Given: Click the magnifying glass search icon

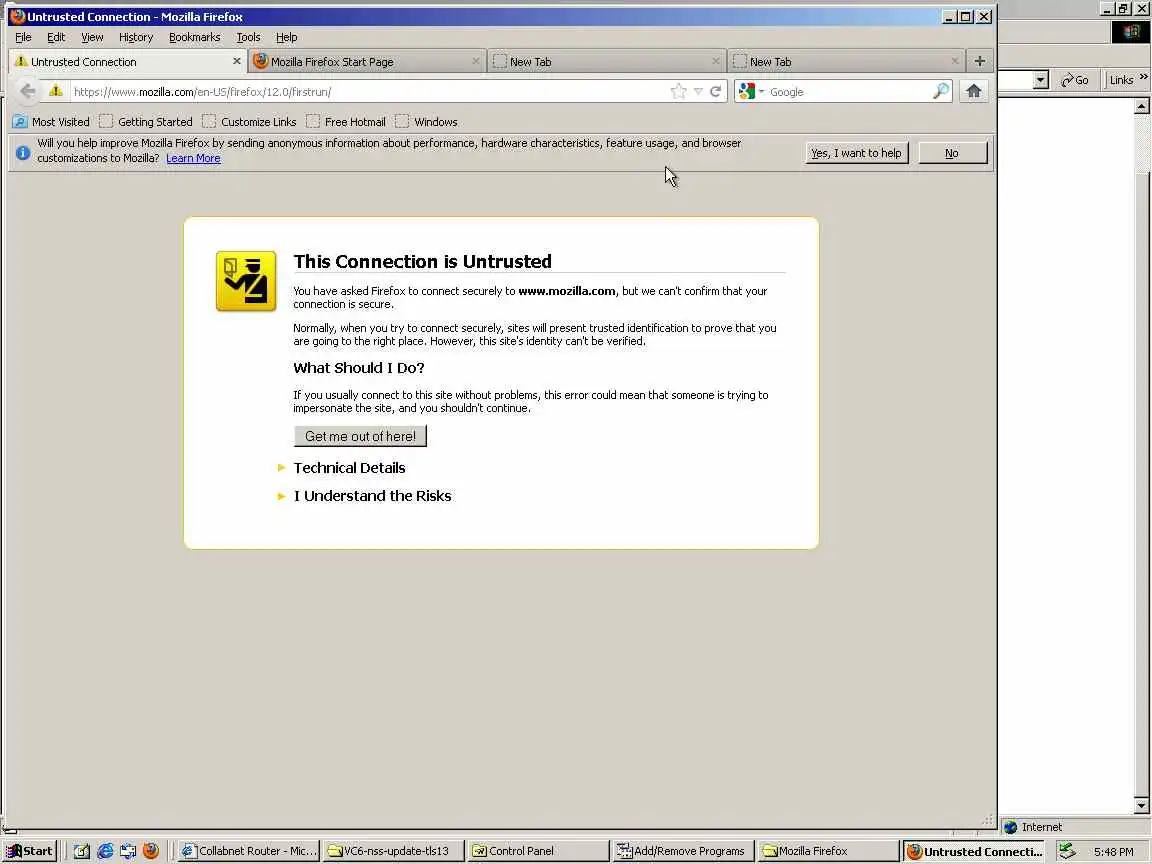Looking at the screenshot, I should (x=940, y=91).
